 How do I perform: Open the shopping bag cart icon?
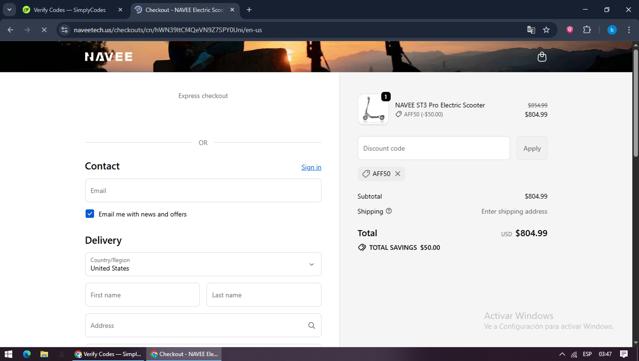click(x=542, y=57)
